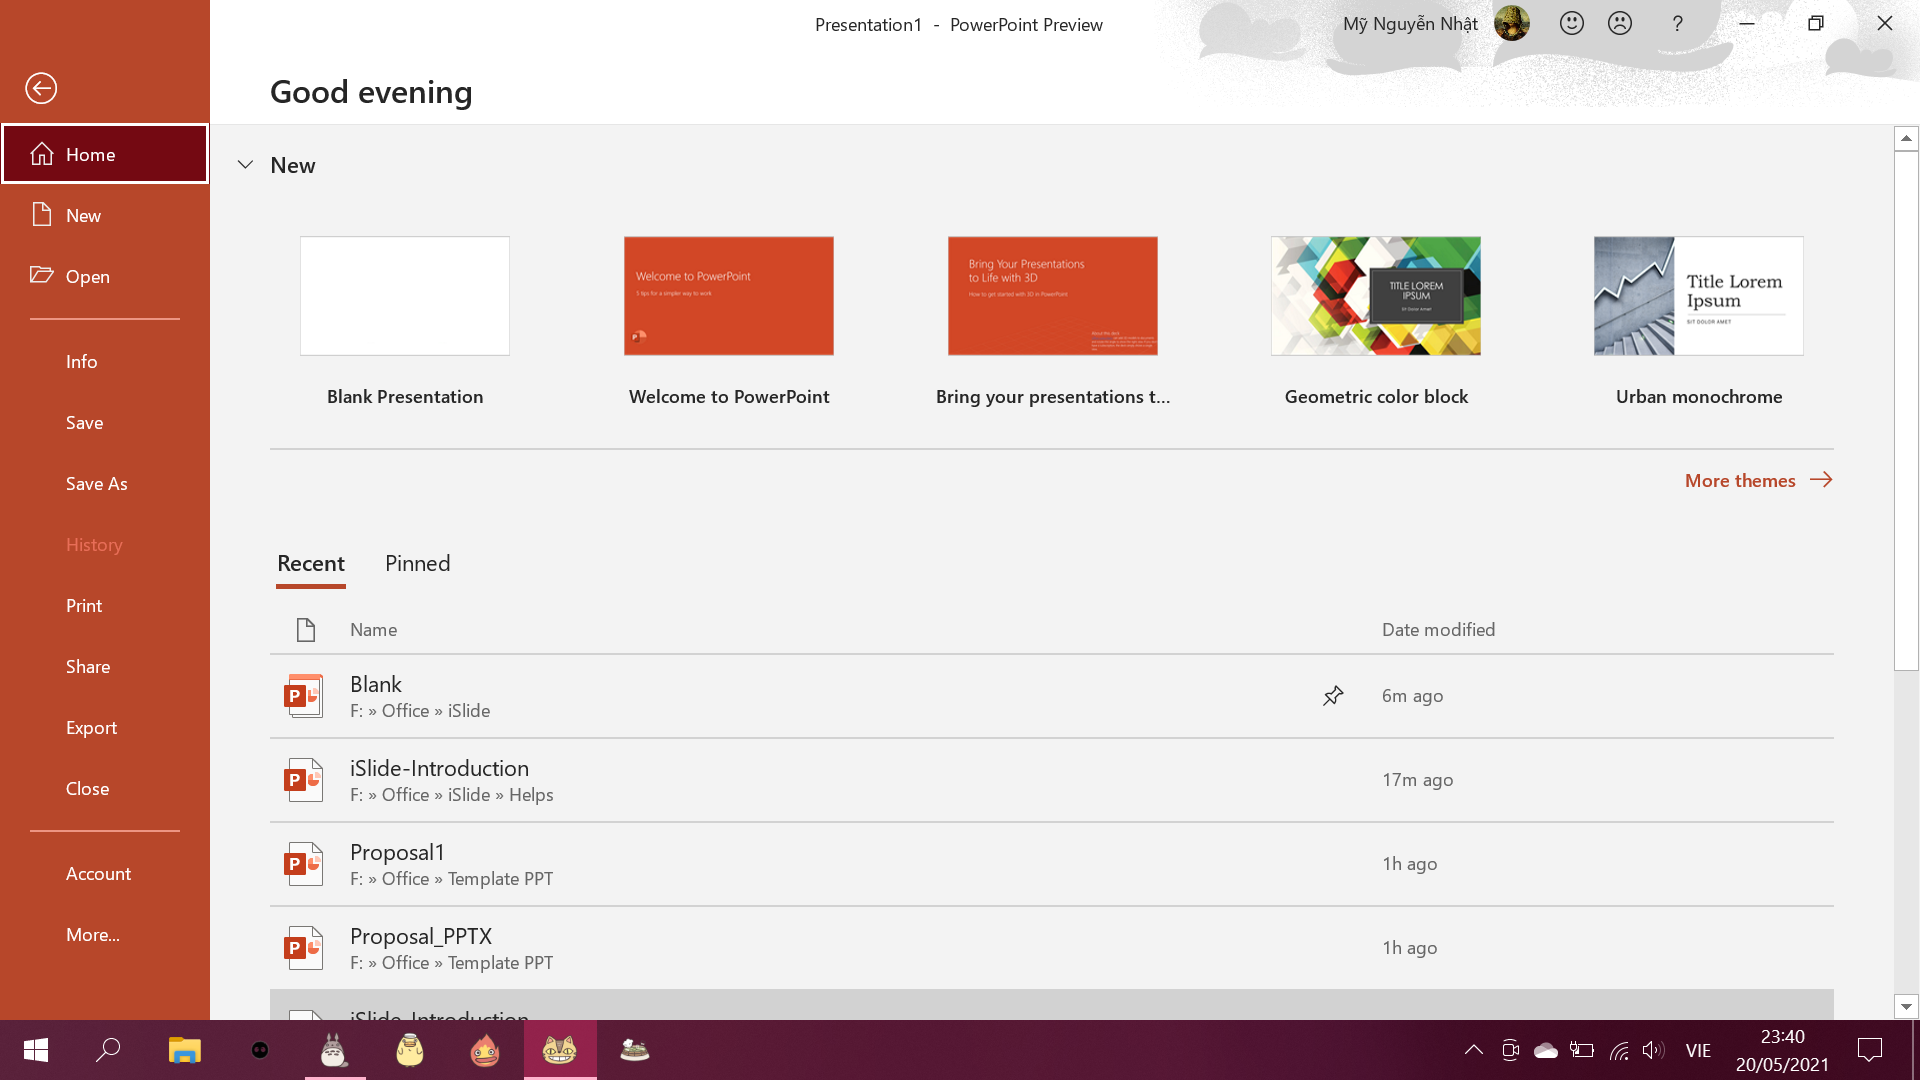Show hidden system tray icons
1920x1080 pixels.
click(1474, 1050)
